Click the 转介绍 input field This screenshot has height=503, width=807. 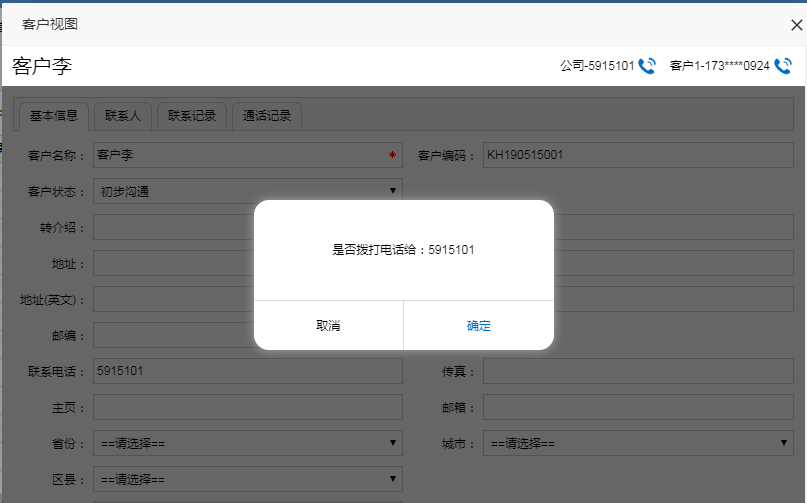pyautogui.click(x=172, y=227)
